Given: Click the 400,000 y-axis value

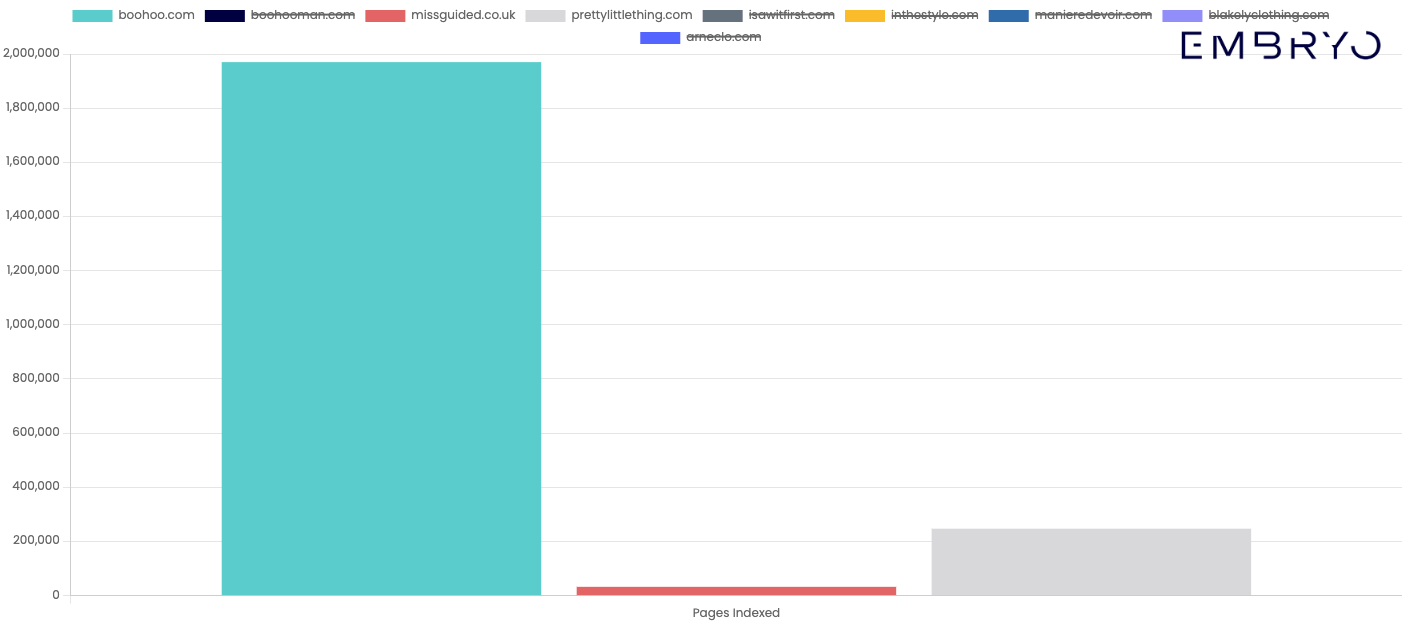Looking at the screenshot, I should point(36,486).
